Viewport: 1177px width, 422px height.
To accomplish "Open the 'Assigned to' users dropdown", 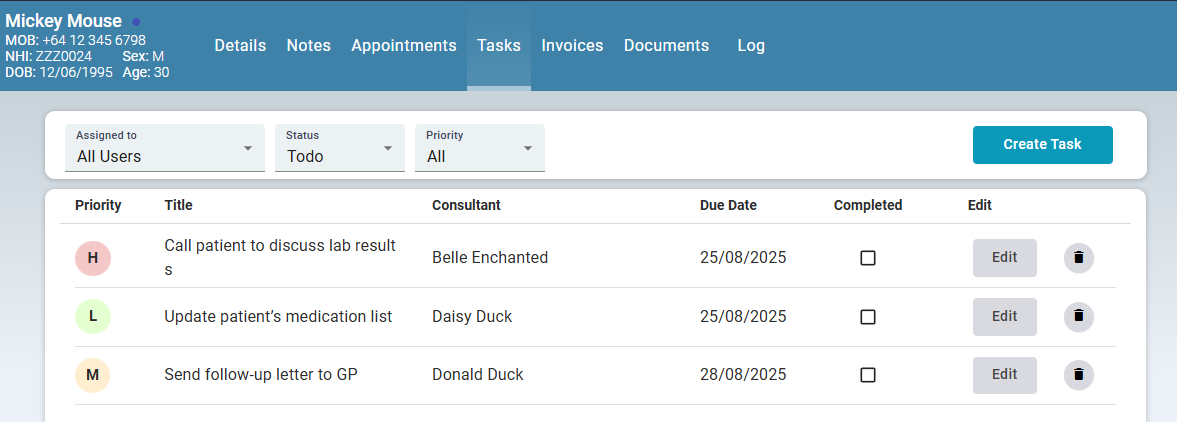I will coord(165,148).
